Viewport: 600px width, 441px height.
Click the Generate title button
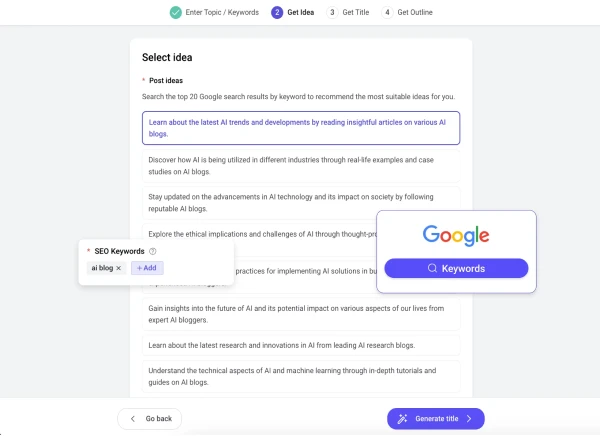[436, 418]
